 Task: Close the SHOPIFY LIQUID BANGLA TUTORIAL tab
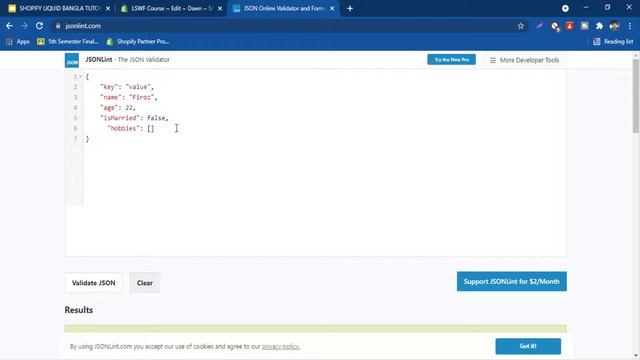pos(108,9)
